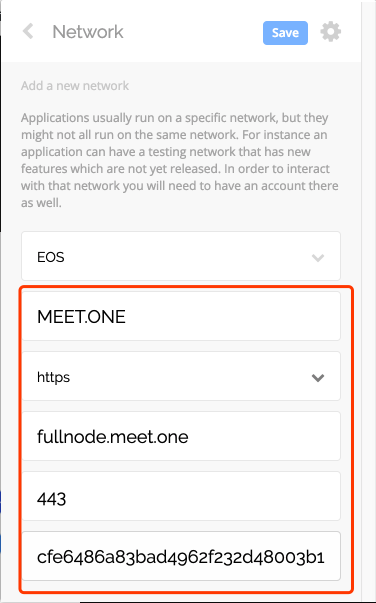Select the EOS label in blockchain selector

pos(51,257)
